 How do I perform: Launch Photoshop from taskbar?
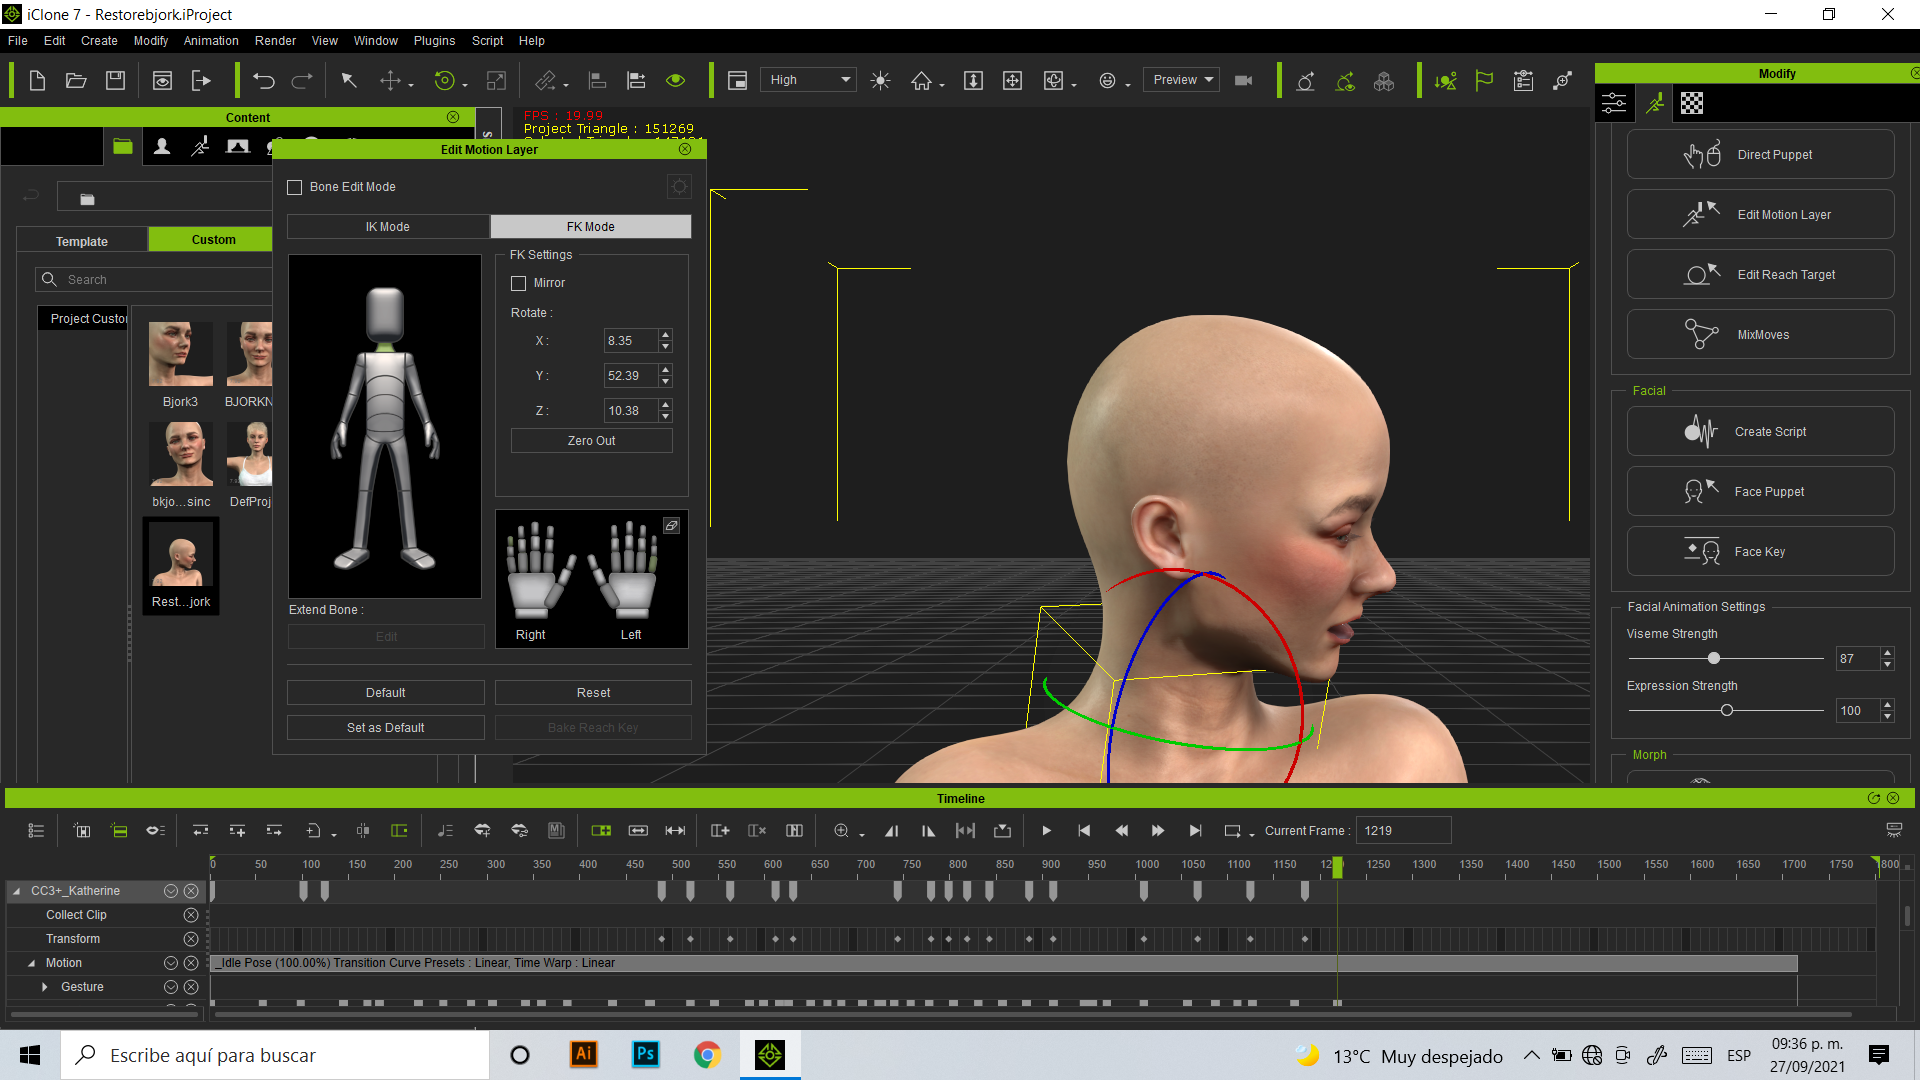646,1055
